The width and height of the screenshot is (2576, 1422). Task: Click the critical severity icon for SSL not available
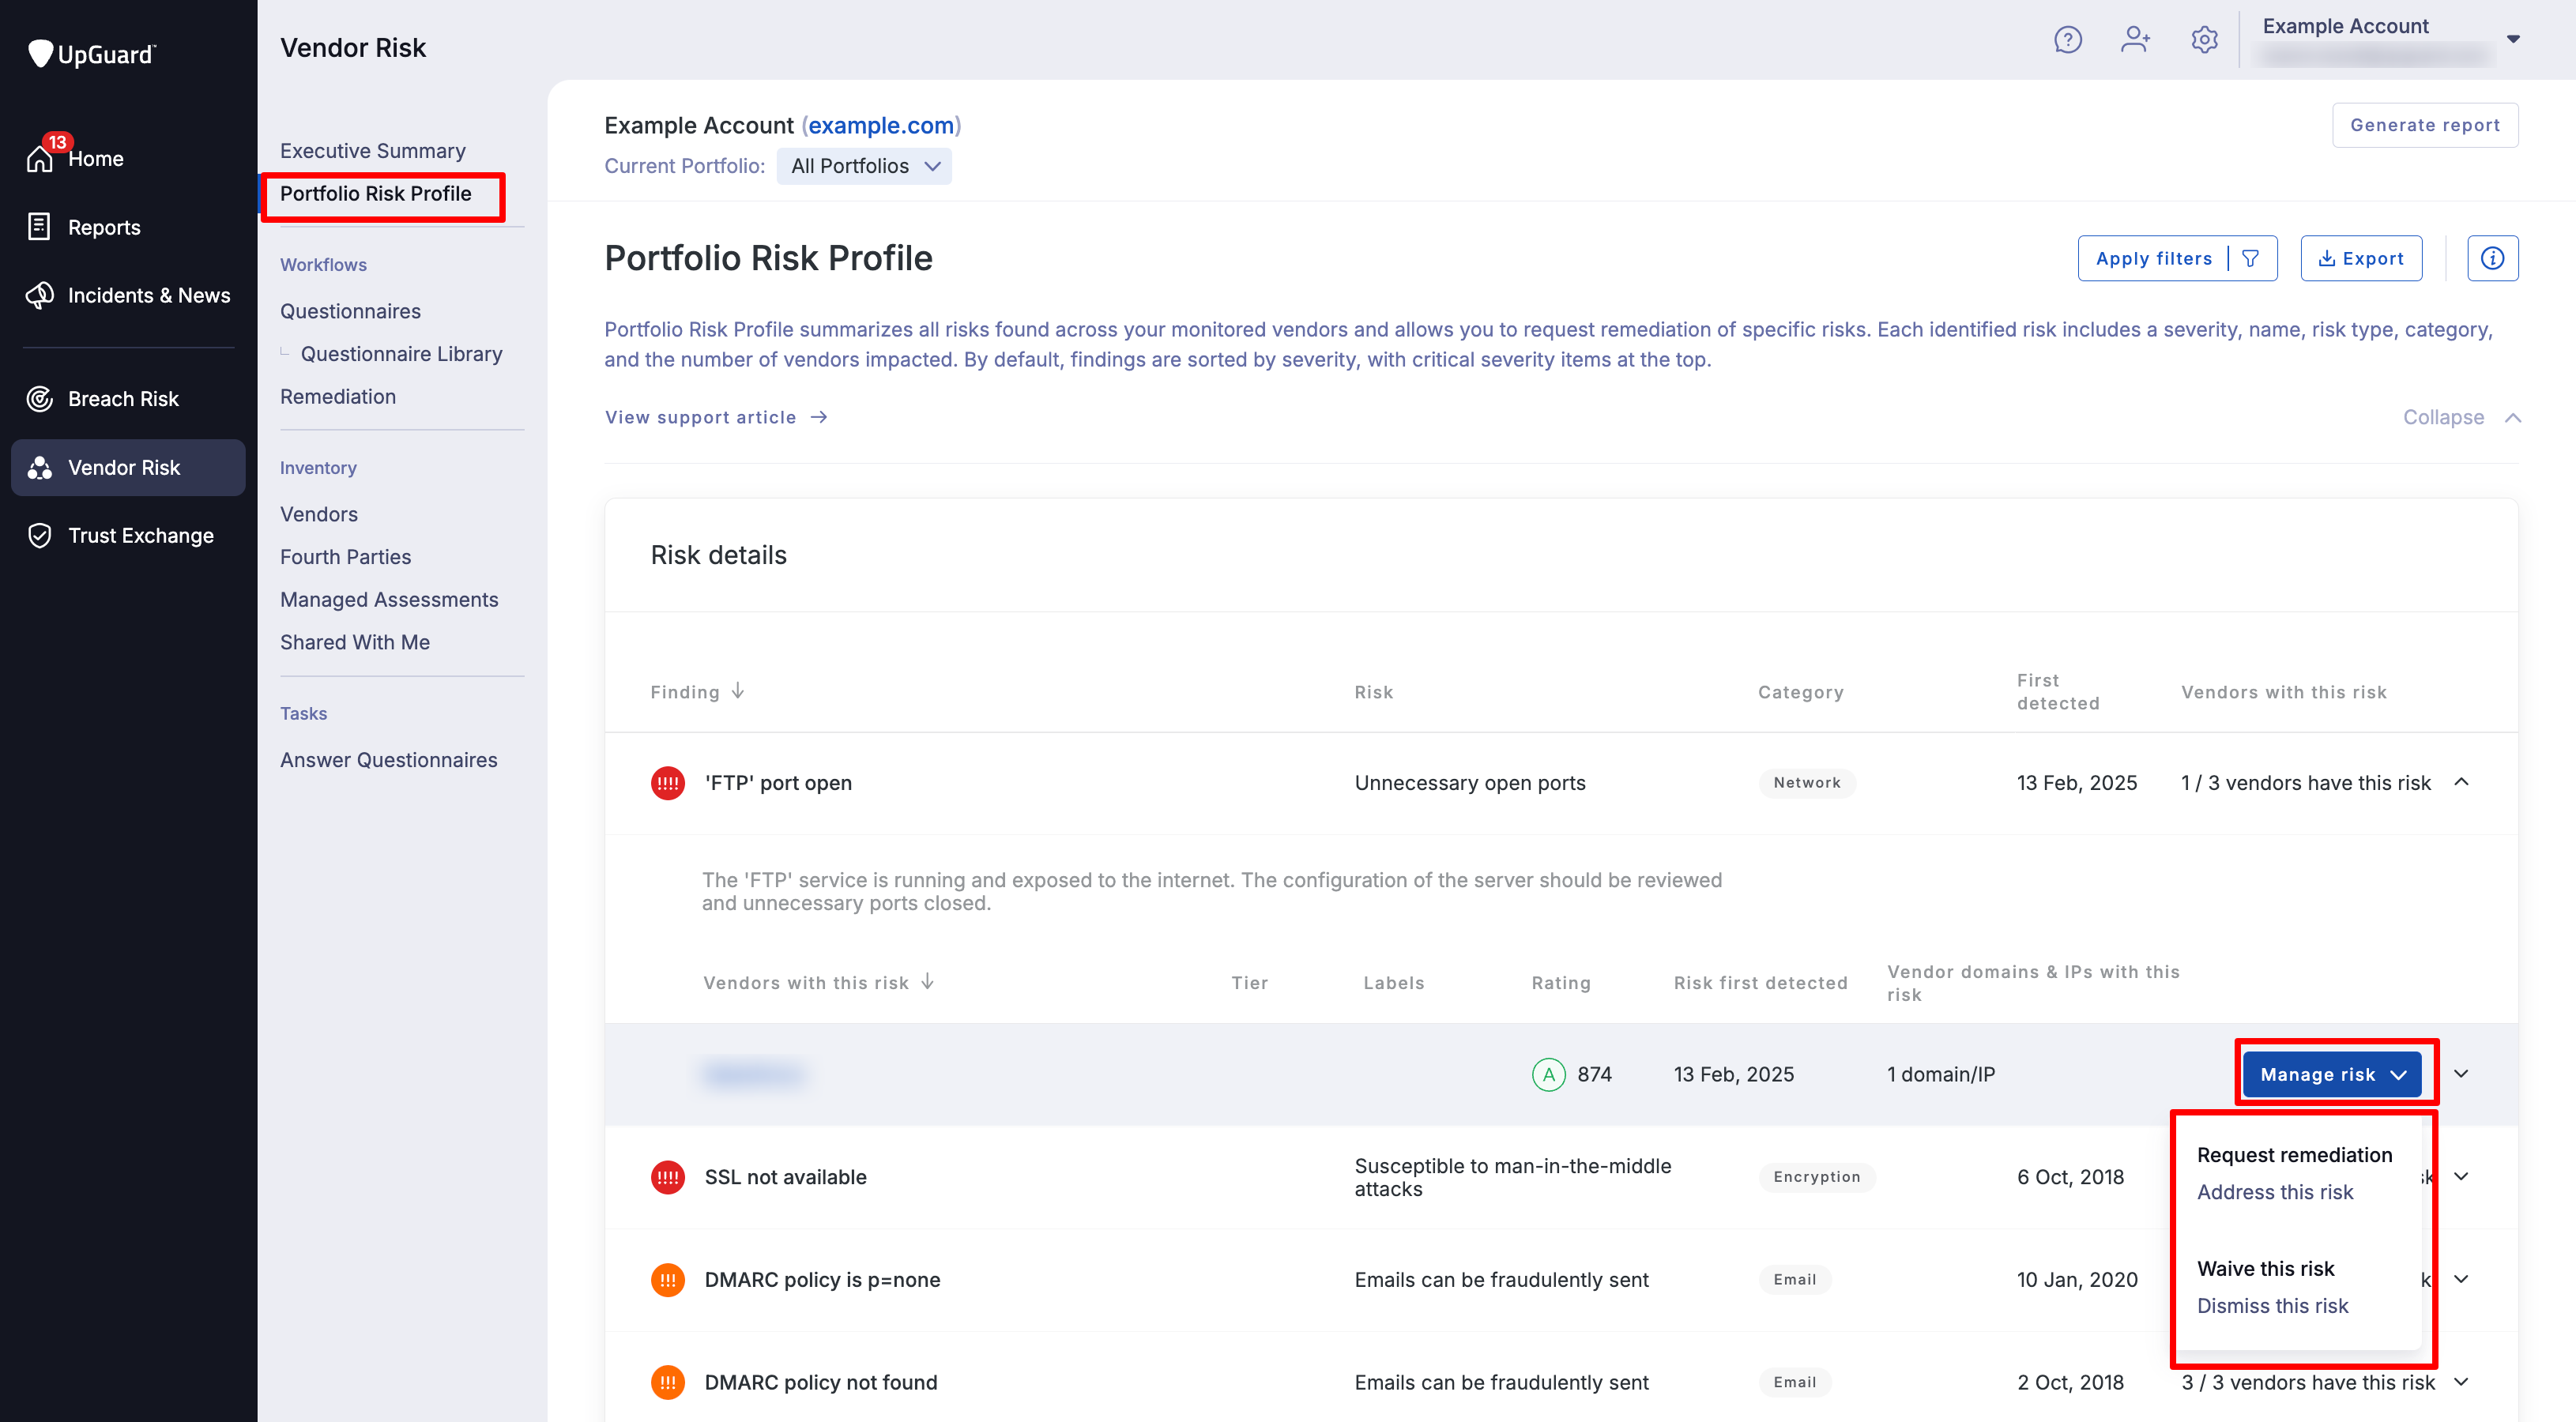(667, 1177)
